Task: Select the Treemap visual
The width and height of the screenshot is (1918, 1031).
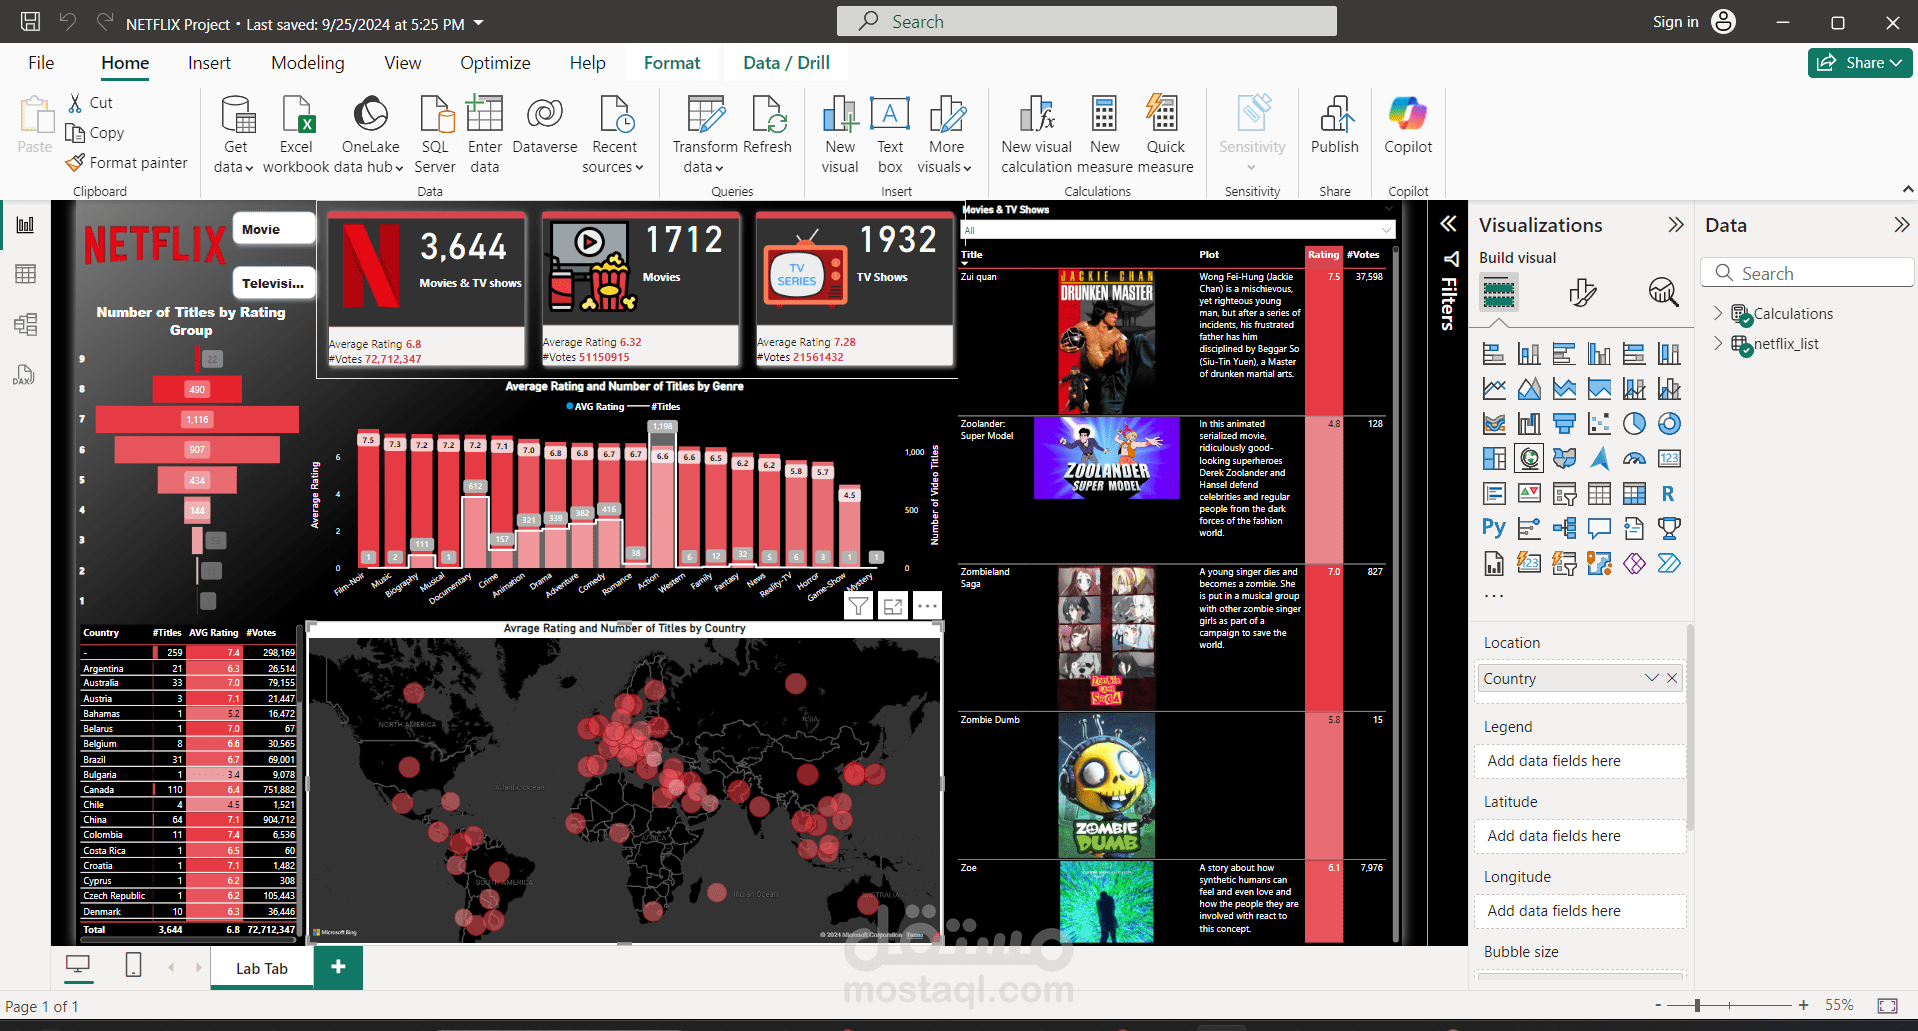Action: coord(1494,459)
